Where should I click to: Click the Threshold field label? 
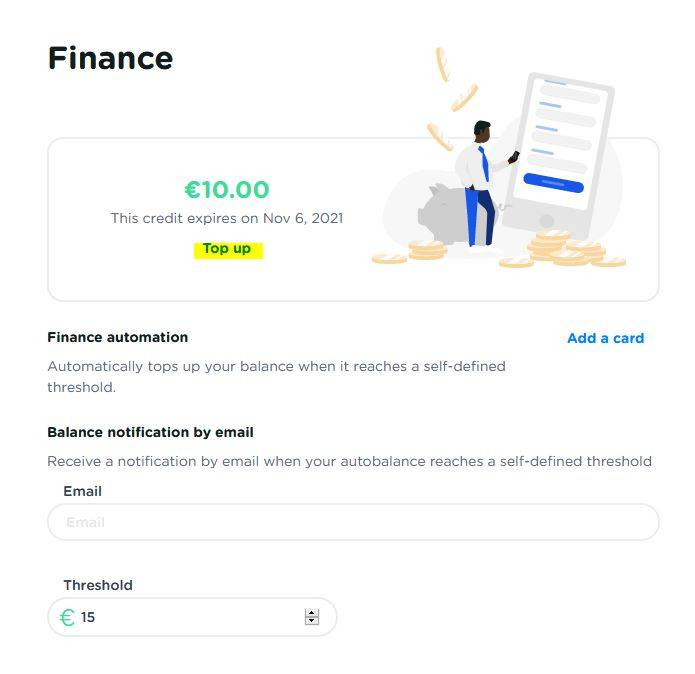coord(98,585)
